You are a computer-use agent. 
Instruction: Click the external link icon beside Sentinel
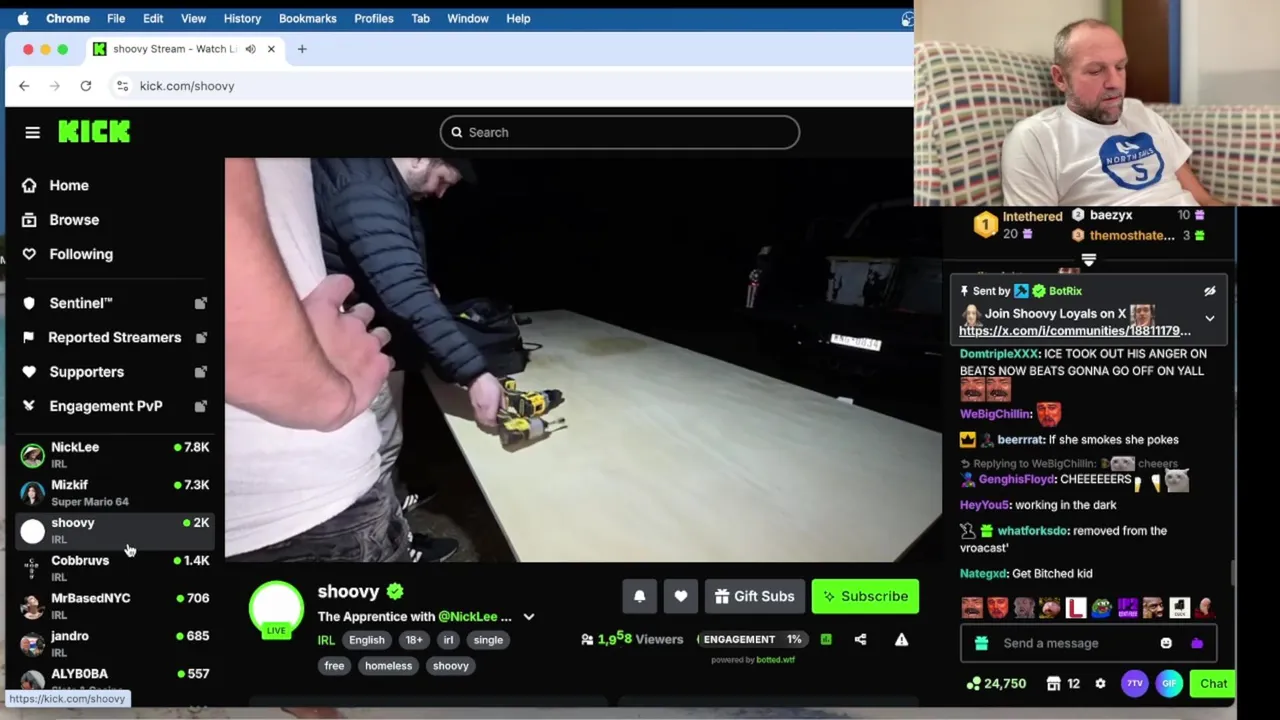click(x=200, y=303)
